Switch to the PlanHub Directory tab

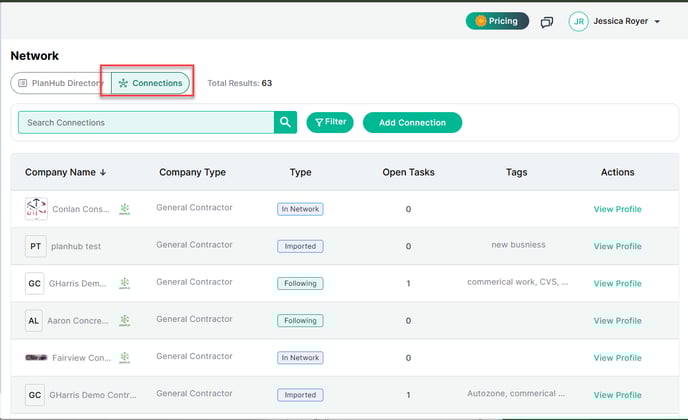[x=58, y=83]
